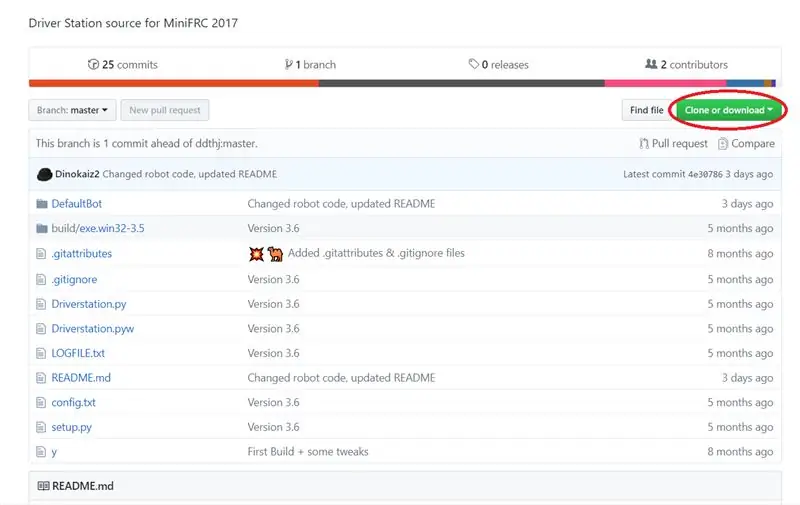Click the README.md book icon header
This screenshot has height=505, width=800.
pos(43,486)
